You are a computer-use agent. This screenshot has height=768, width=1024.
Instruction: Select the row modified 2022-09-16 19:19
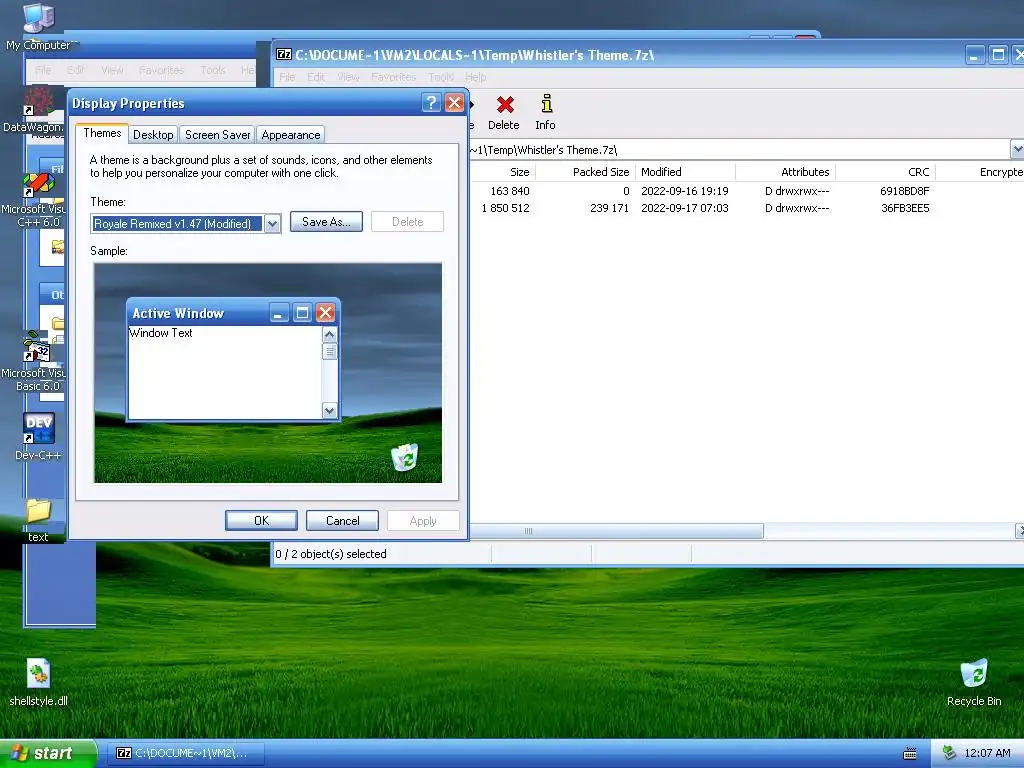click(746, 191)
